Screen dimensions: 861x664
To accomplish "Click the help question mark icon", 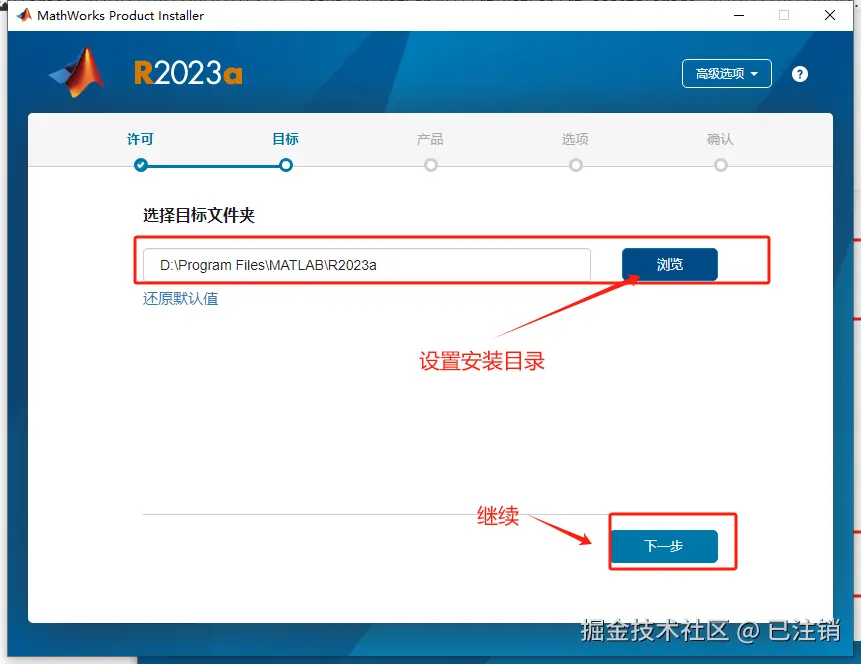I will (800, 74).
